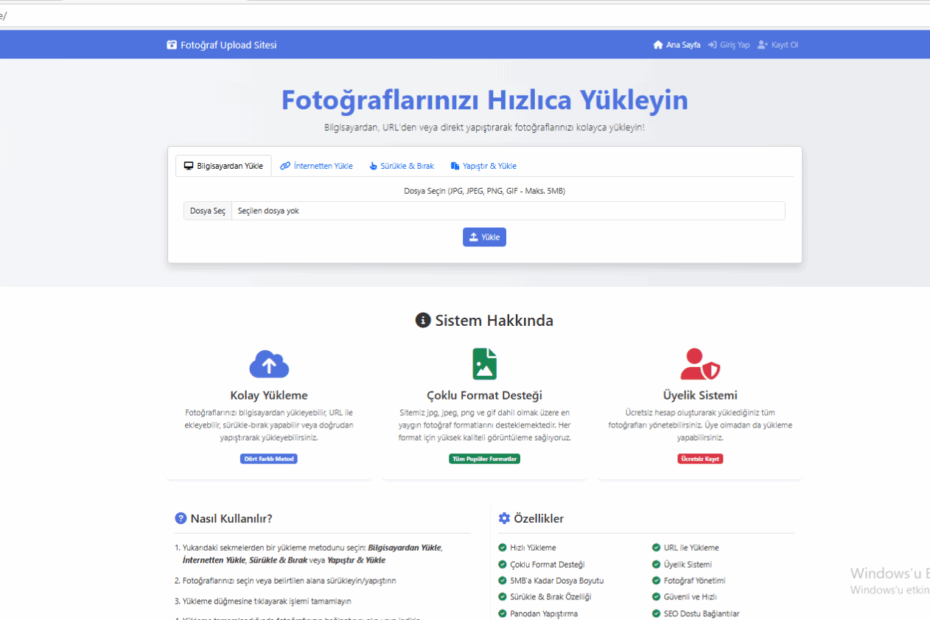Click the Ücretsiz Kayıt badge
The image size is (930, 620).
tap(699, 458)
